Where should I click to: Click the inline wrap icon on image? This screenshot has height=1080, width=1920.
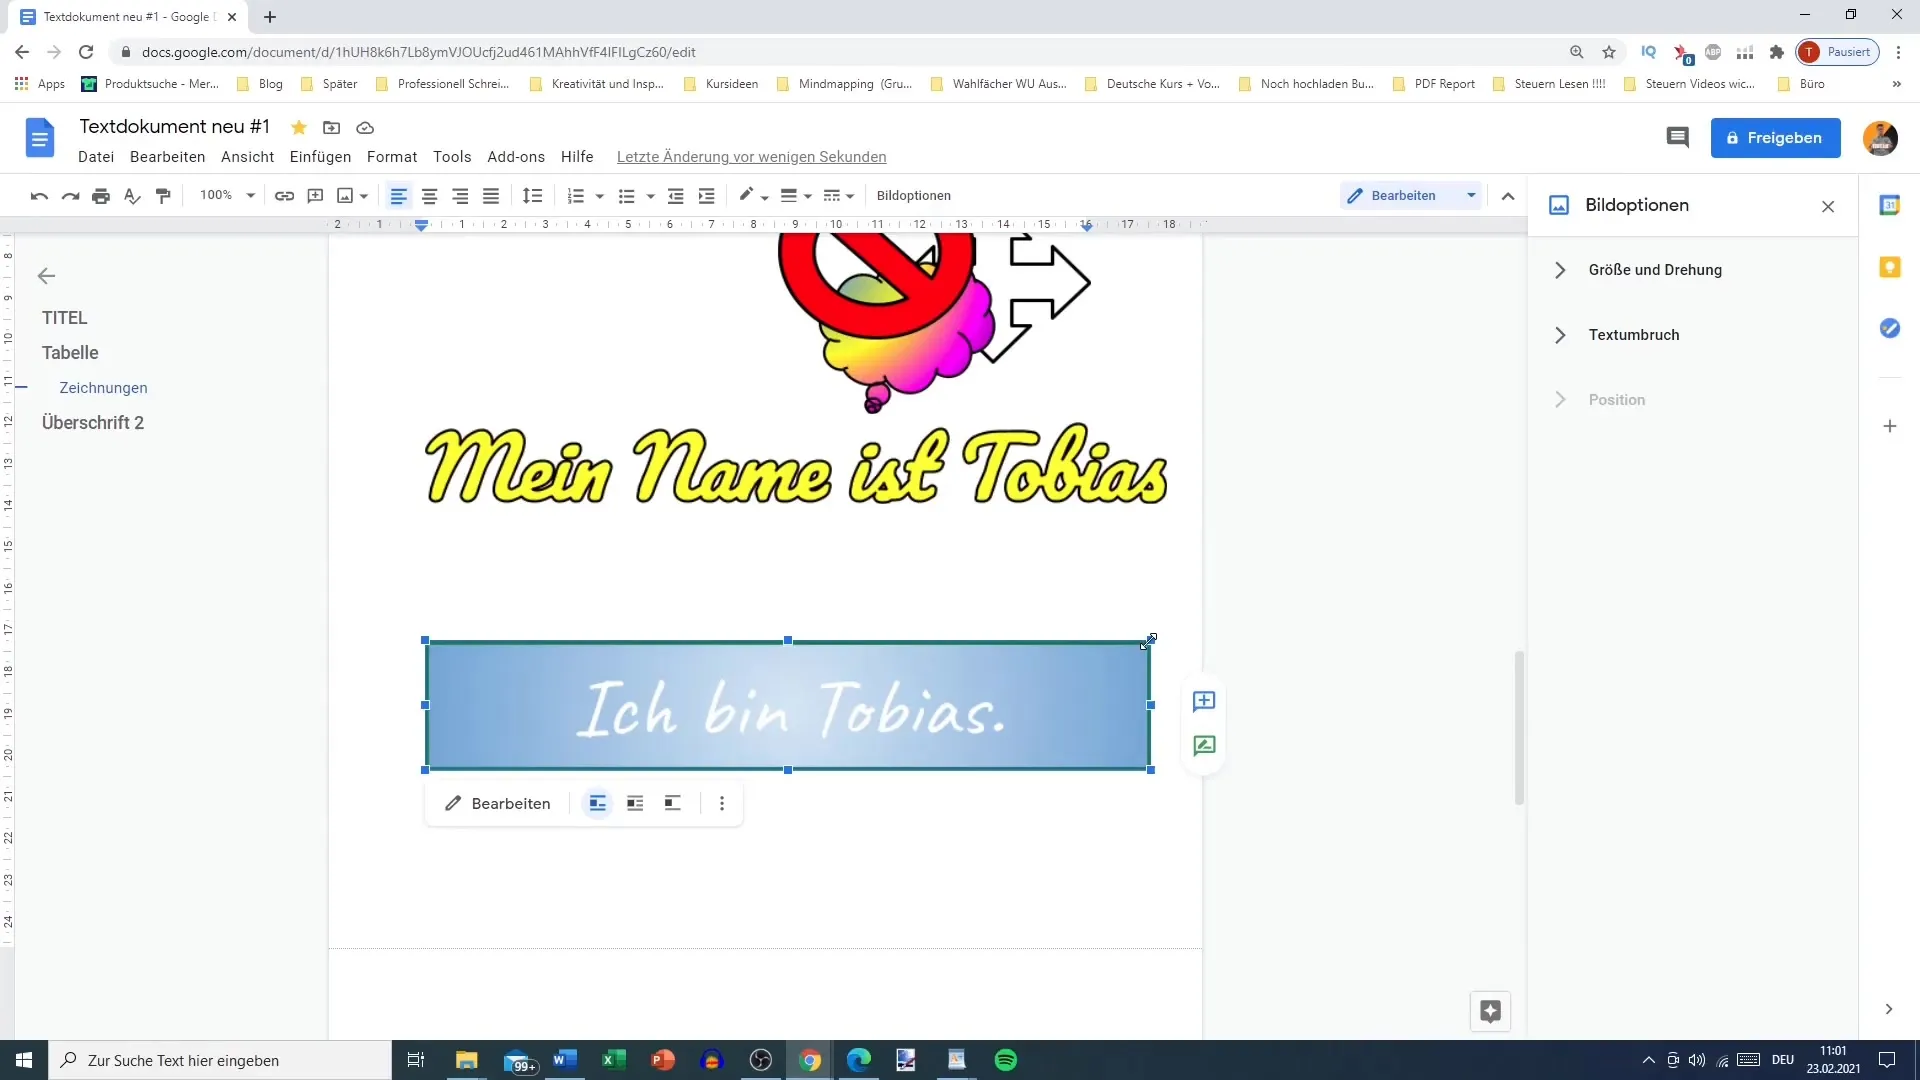point(599,803)
